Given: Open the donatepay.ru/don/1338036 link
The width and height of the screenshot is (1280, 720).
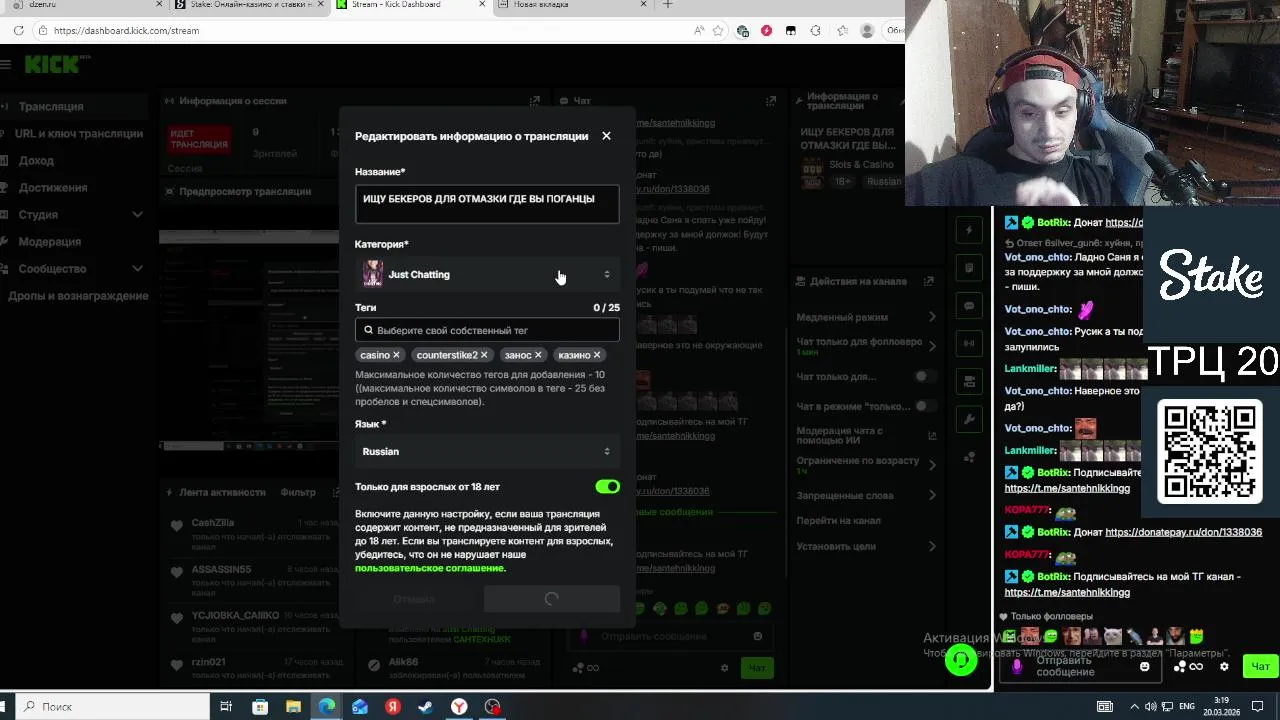Looking at the screenshot, I should (x=1183, y=532).
